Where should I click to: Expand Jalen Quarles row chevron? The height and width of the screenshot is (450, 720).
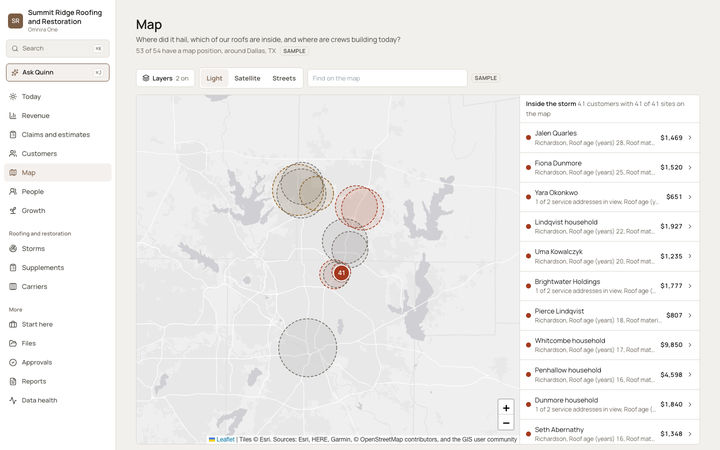690,137
